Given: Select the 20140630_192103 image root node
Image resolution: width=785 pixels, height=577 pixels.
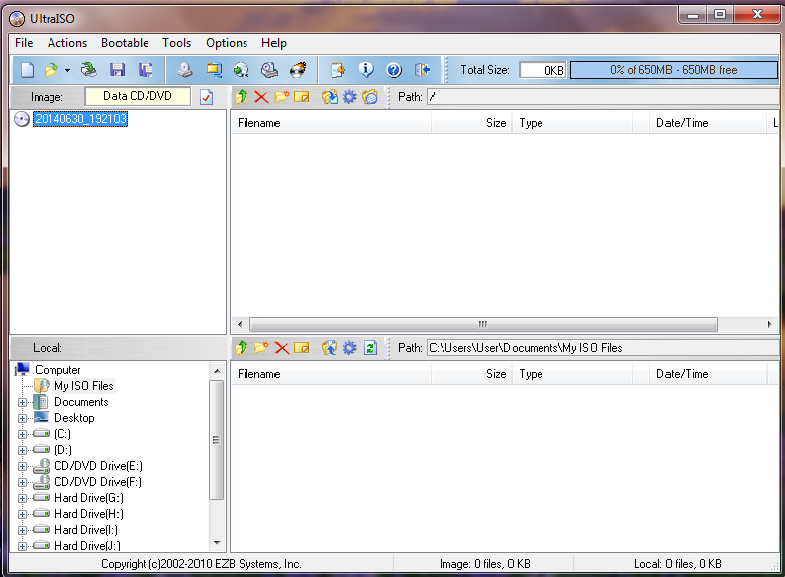Looking at the screenshot, I should coord(81,119).
